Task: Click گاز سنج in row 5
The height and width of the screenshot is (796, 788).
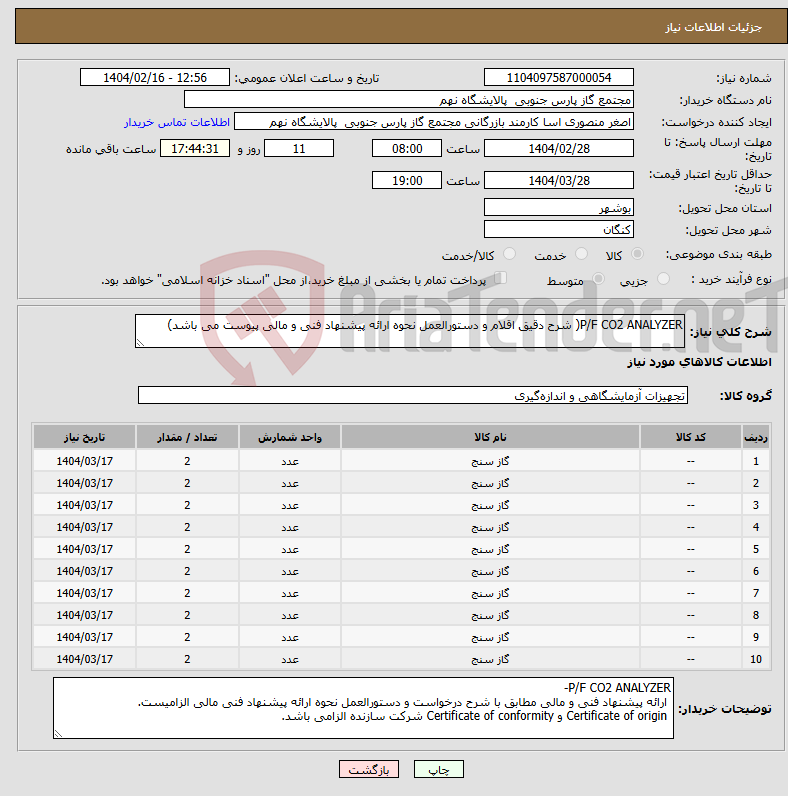Action: click(x=490, y=549)
